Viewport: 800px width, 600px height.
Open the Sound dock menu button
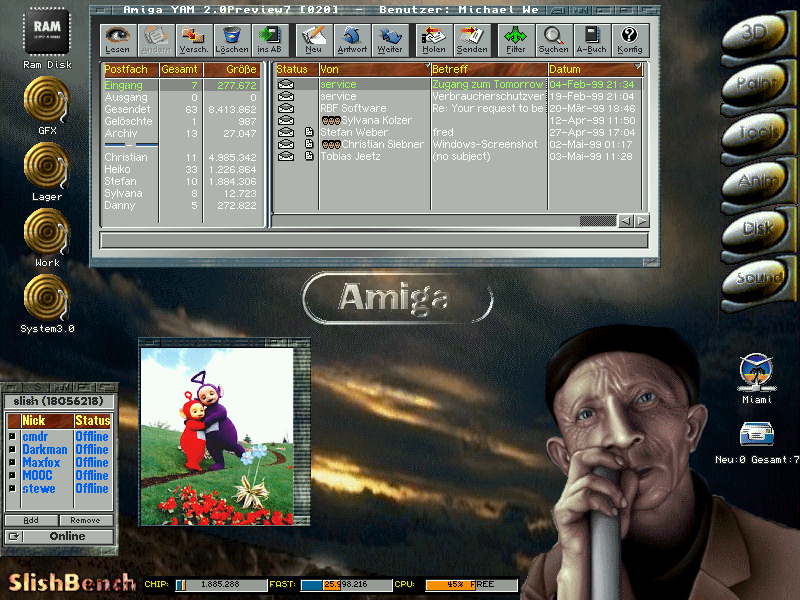759,278
